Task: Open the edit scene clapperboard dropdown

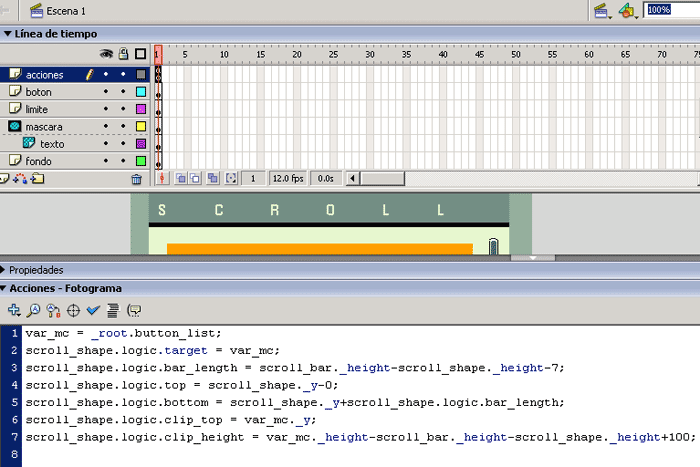Action: 603,11
